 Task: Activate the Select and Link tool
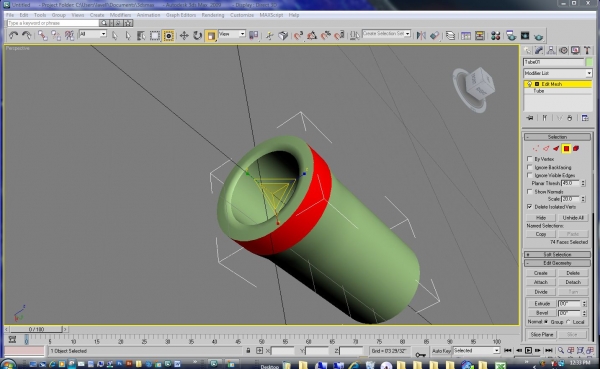pos(42,36)
